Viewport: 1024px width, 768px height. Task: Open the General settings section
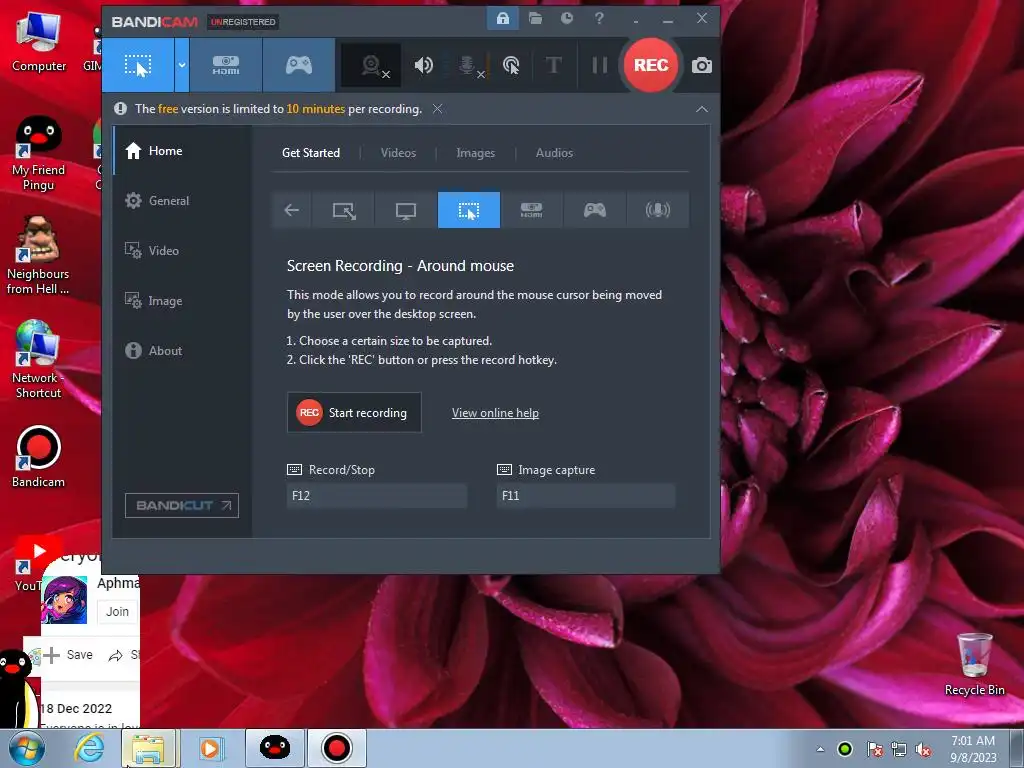click(x=157, y=200)
